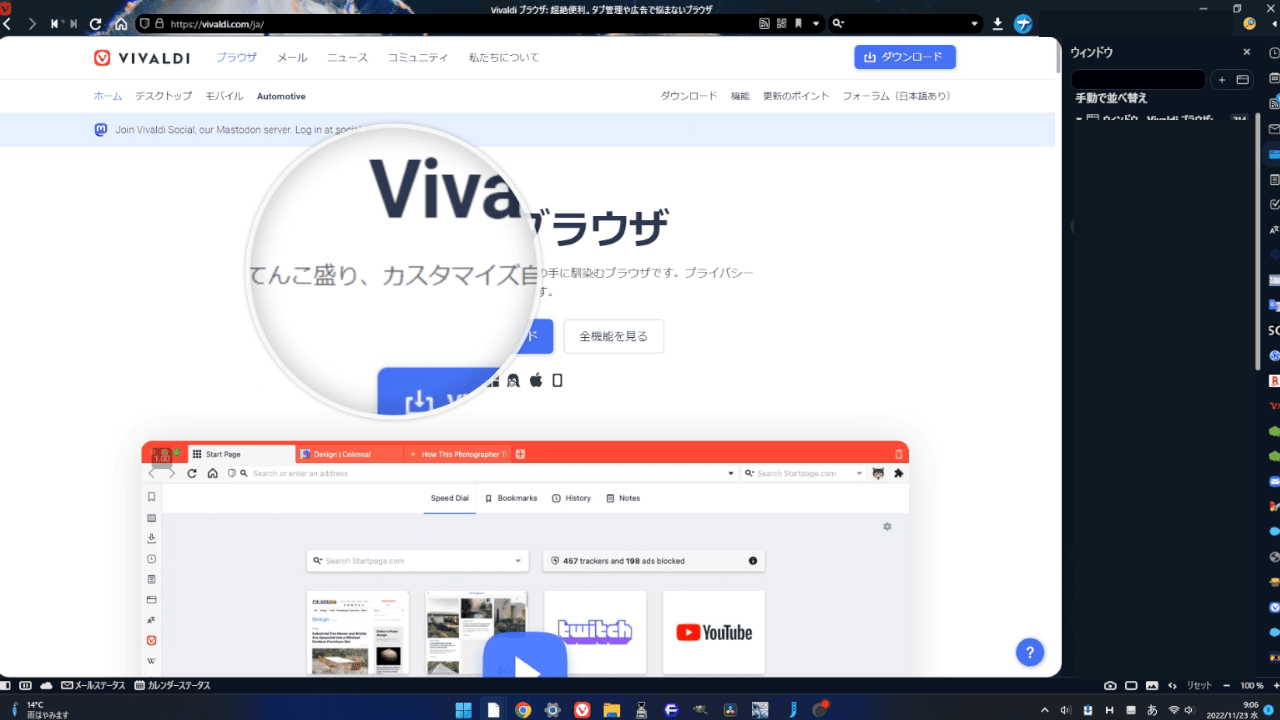Open Chrome from the taskbar
The image size is (1280, 720).
tap(522, 710)
